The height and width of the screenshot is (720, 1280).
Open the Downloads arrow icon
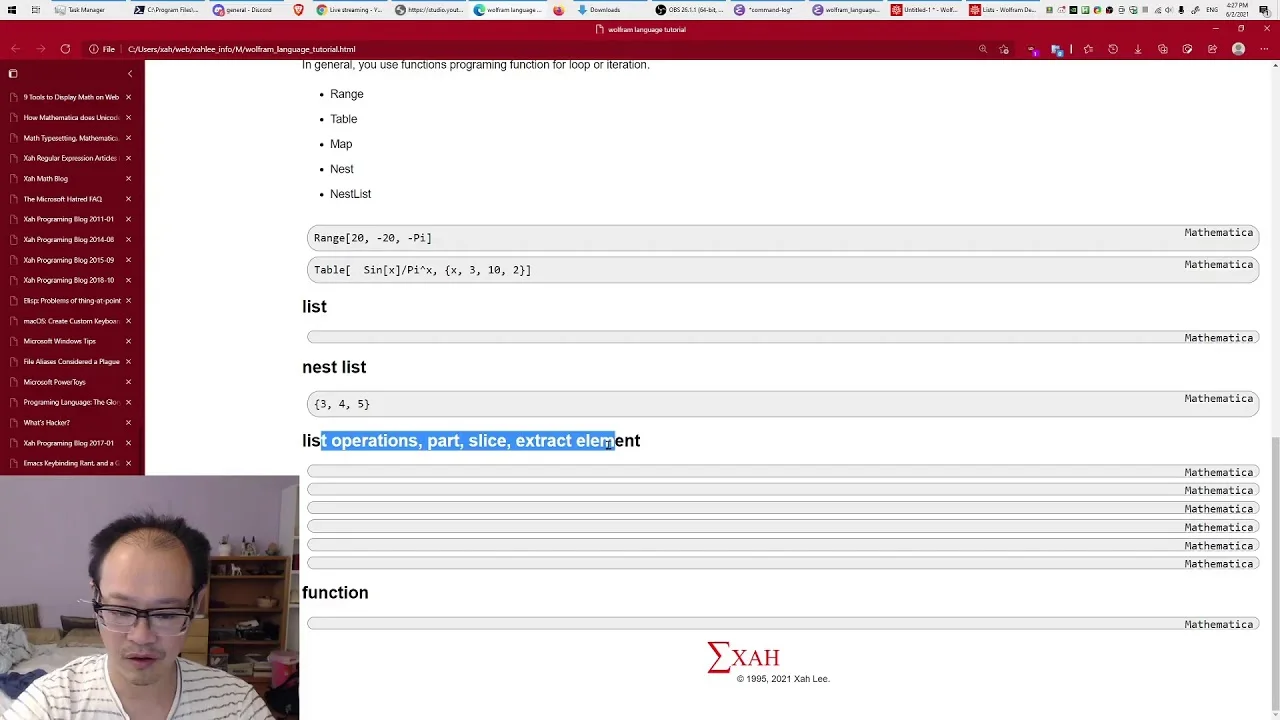[1138, 49]
